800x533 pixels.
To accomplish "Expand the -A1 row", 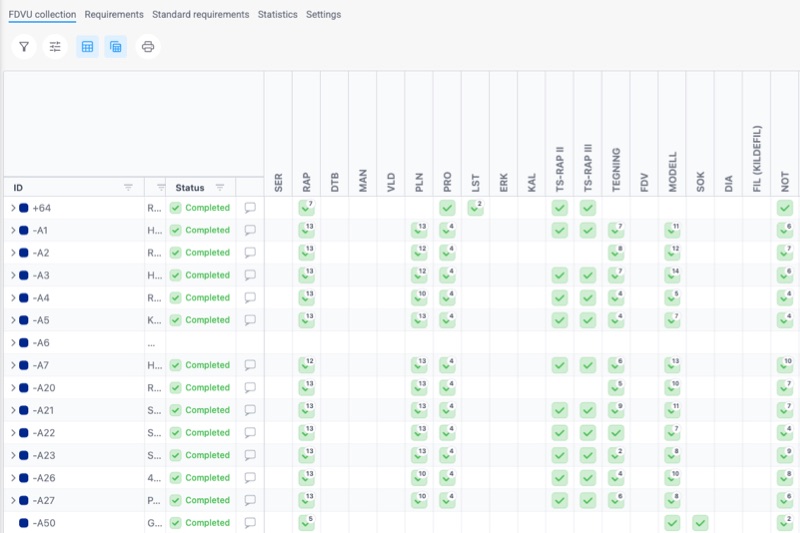I will click(x=13, y=230).
